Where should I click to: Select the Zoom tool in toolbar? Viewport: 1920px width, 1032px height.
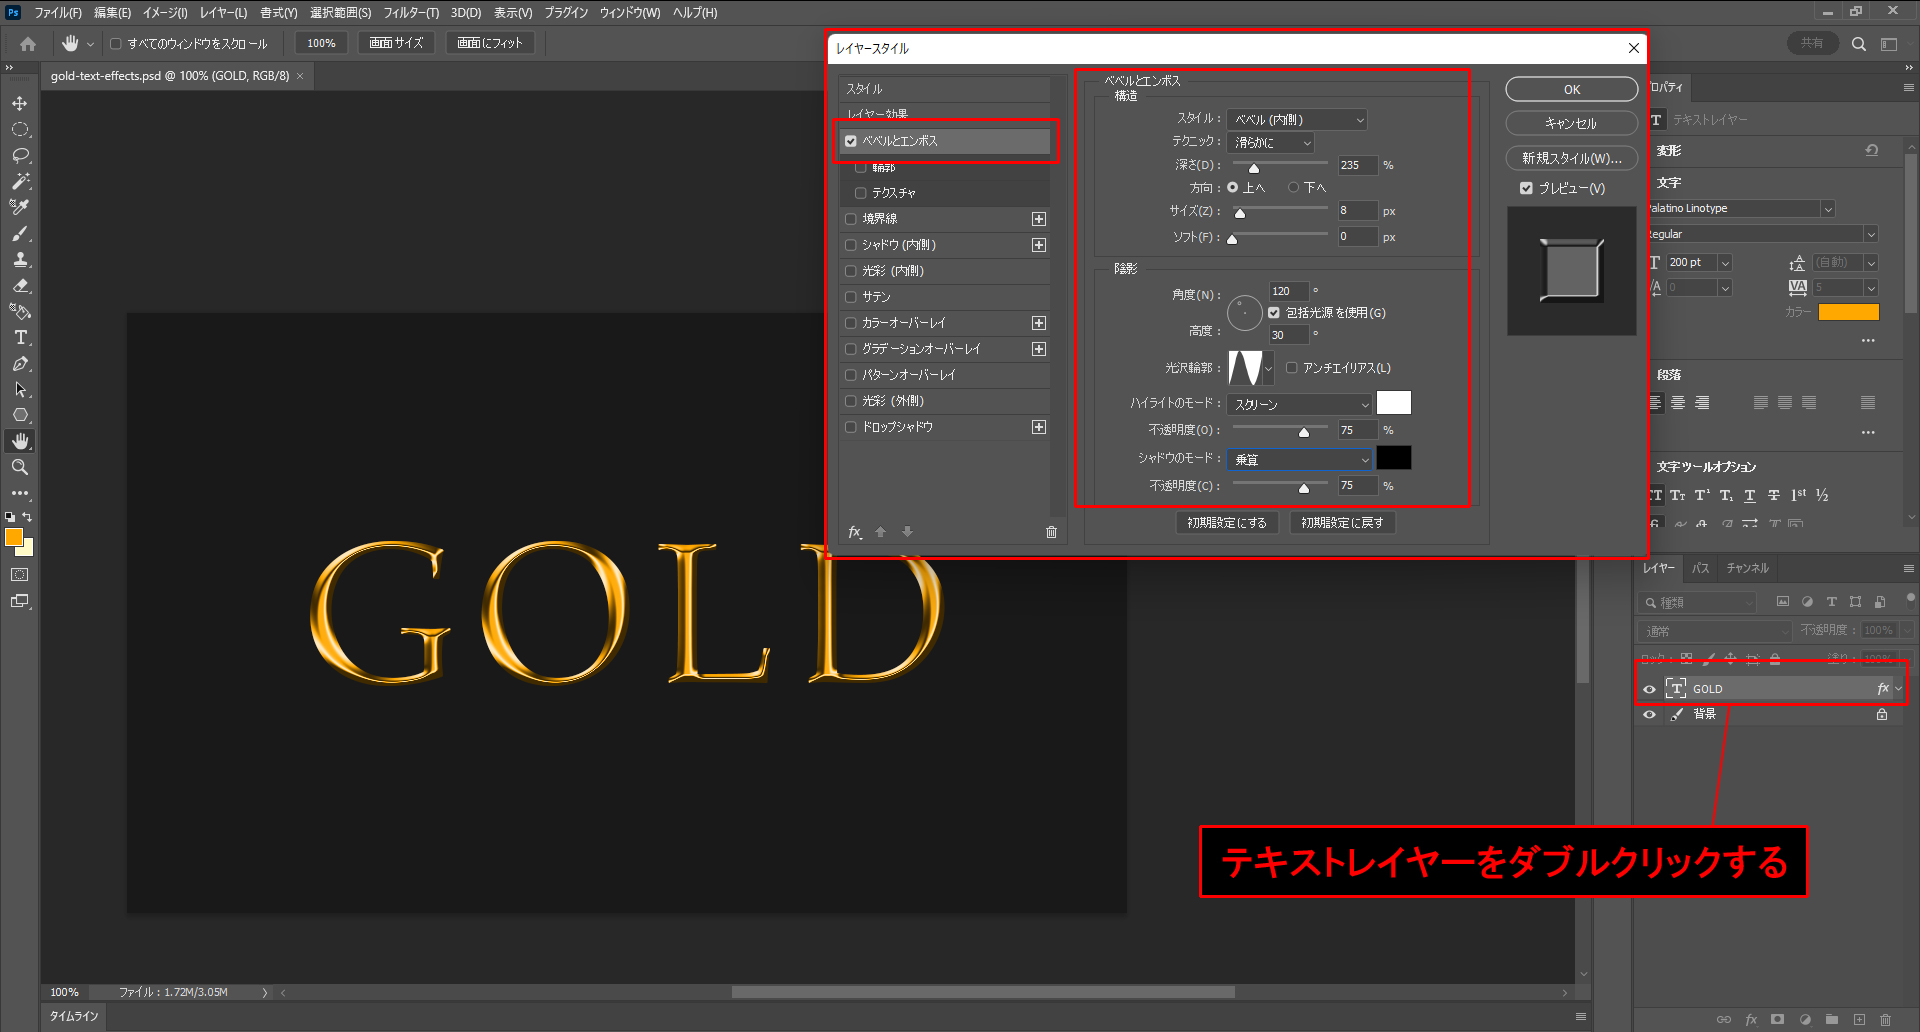click(x=20, y=468)
